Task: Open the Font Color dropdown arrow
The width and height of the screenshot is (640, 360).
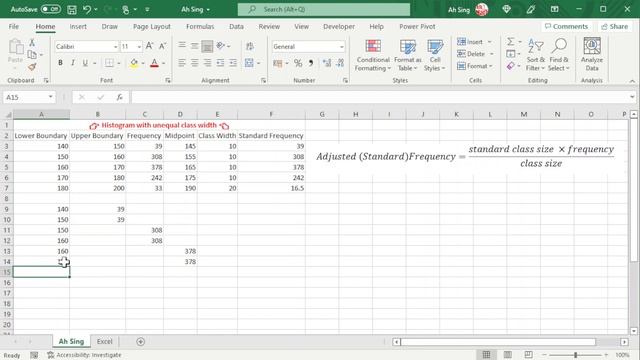Action: [164, 63]
